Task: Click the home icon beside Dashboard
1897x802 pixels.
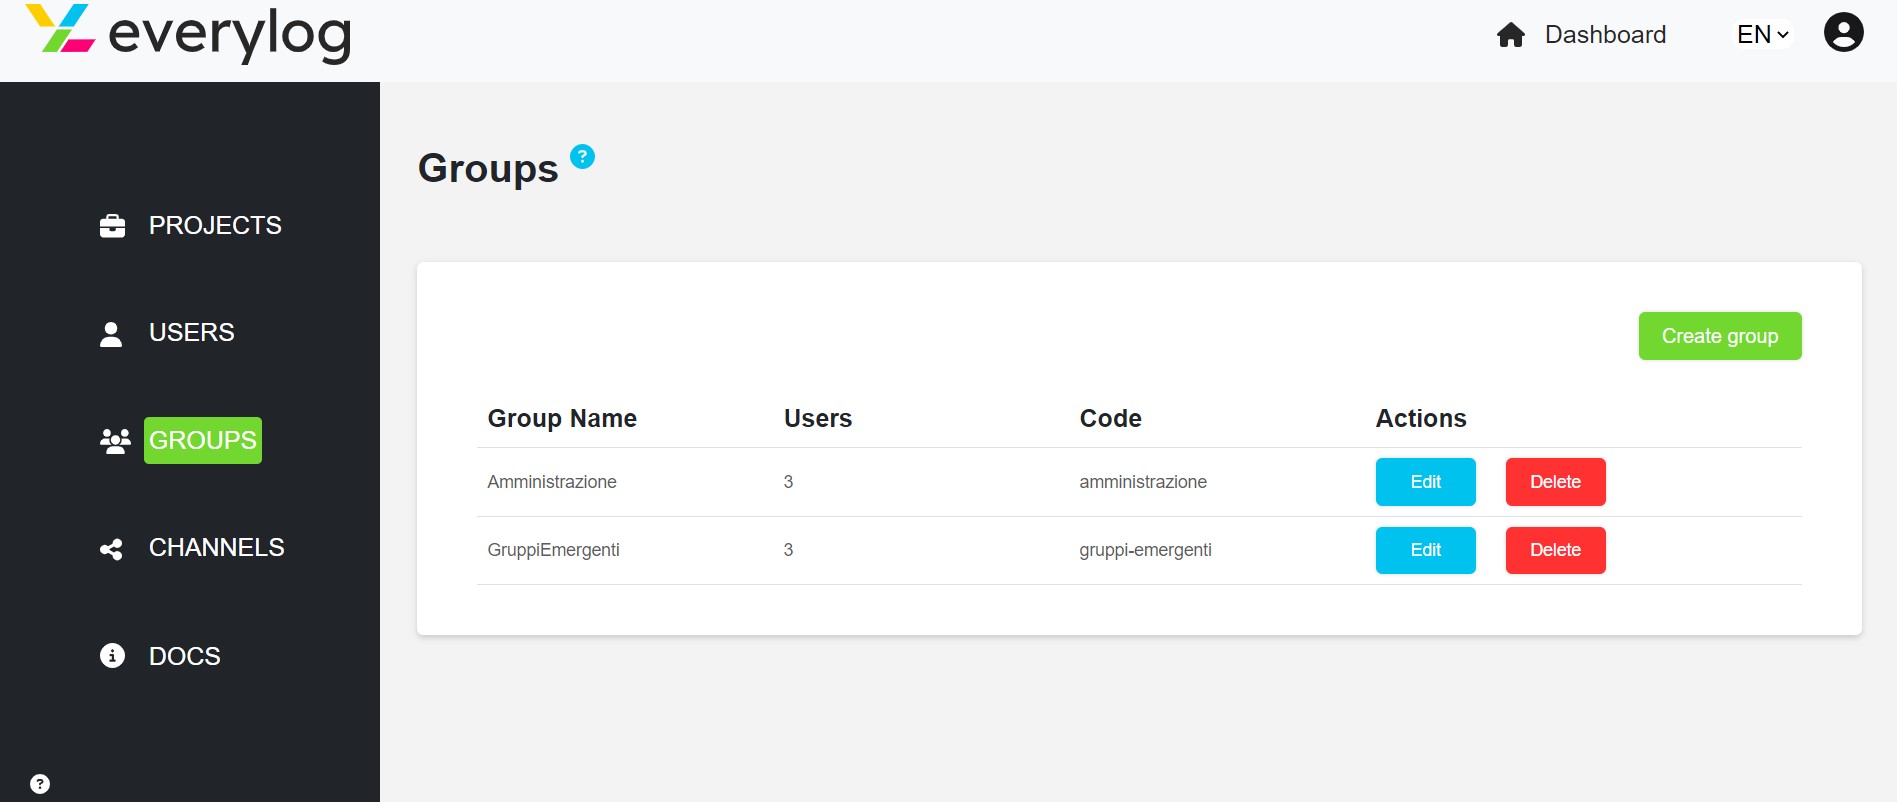Action: 1510,35
